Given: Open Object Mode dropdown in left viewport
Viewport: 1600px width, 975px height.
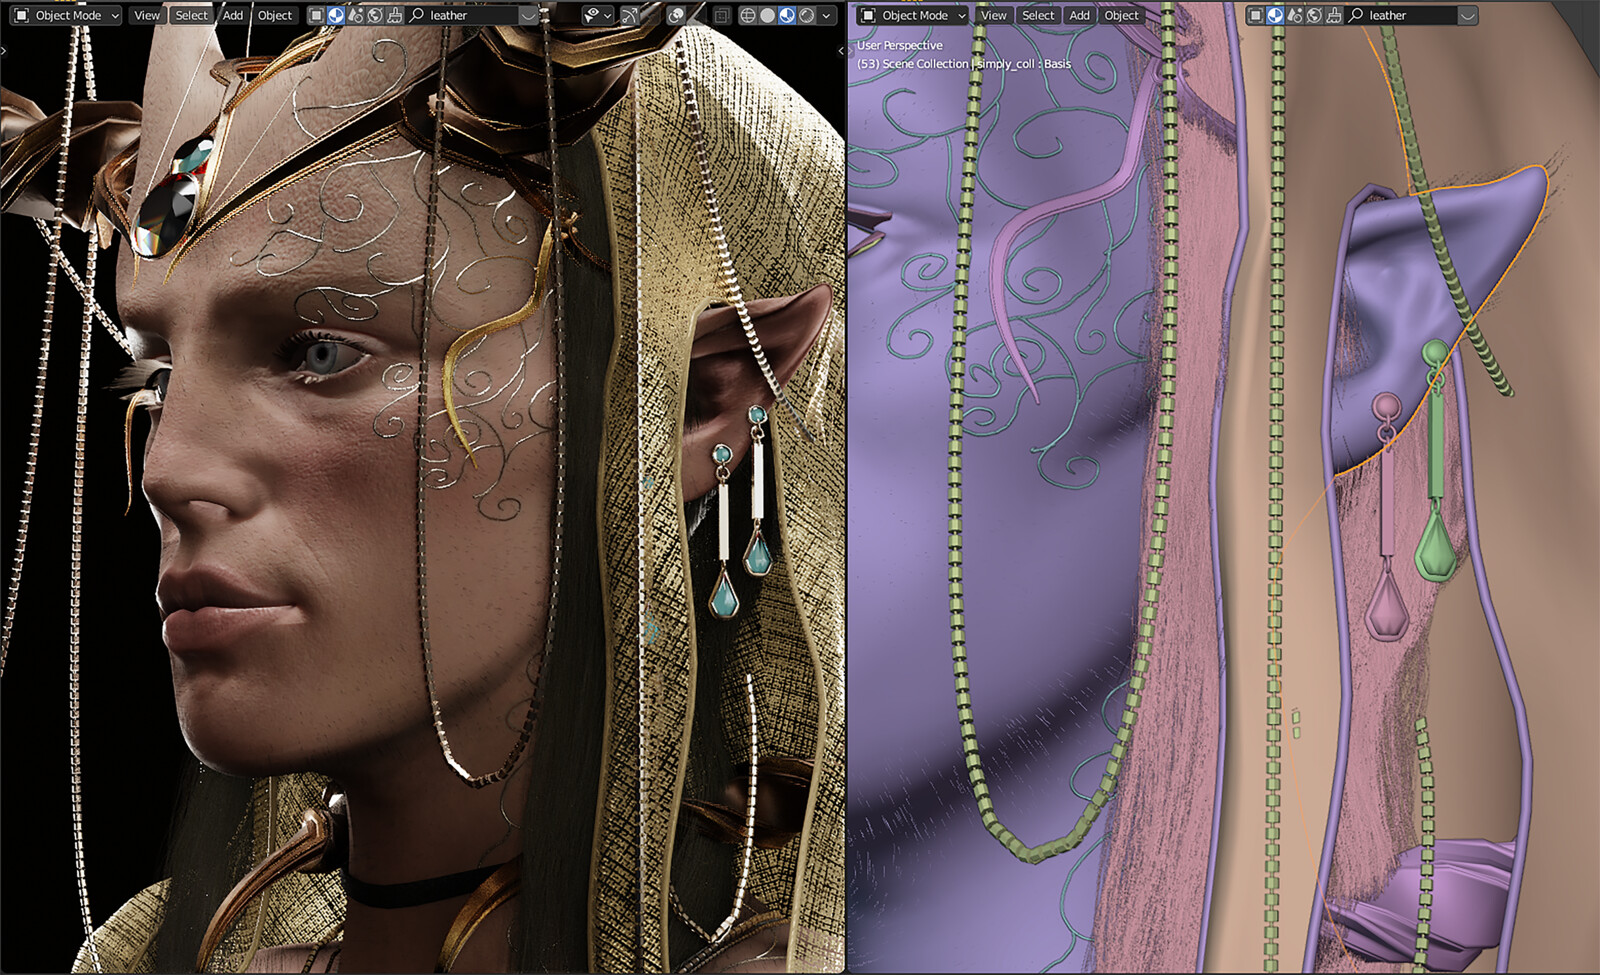Looking at the screenshot, I should point(66,15).
